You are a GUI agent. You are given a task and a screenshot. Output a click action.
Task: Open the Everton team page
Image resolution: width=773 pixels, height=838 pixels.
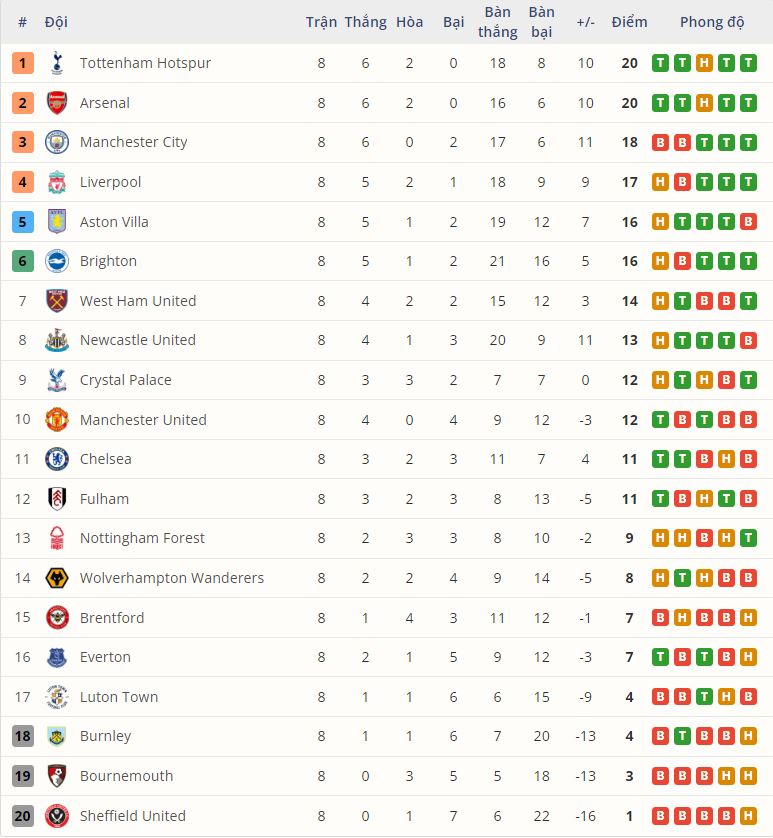[105, 657]
